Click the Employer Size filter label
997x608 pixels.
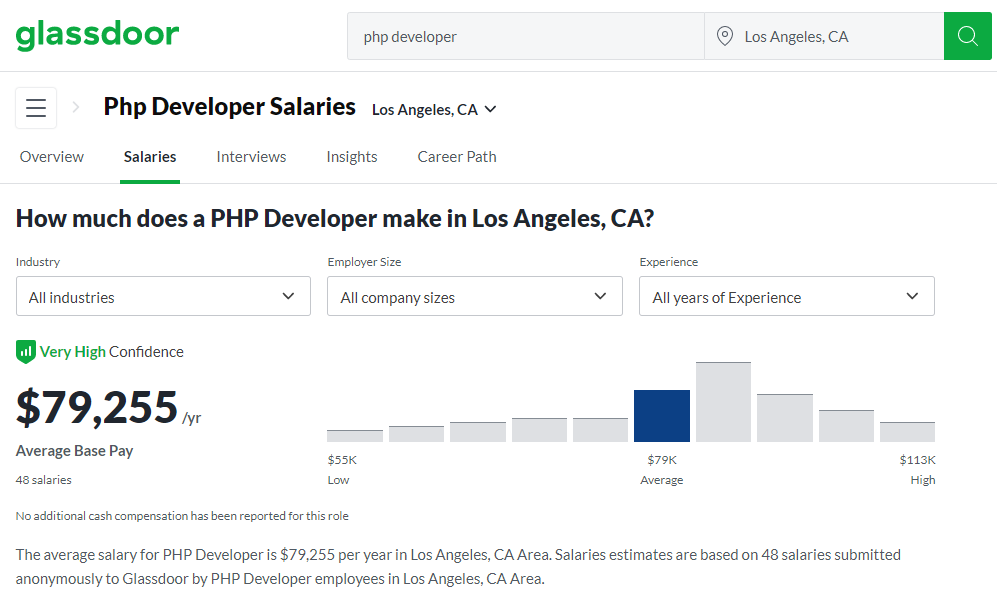[364, 262]
